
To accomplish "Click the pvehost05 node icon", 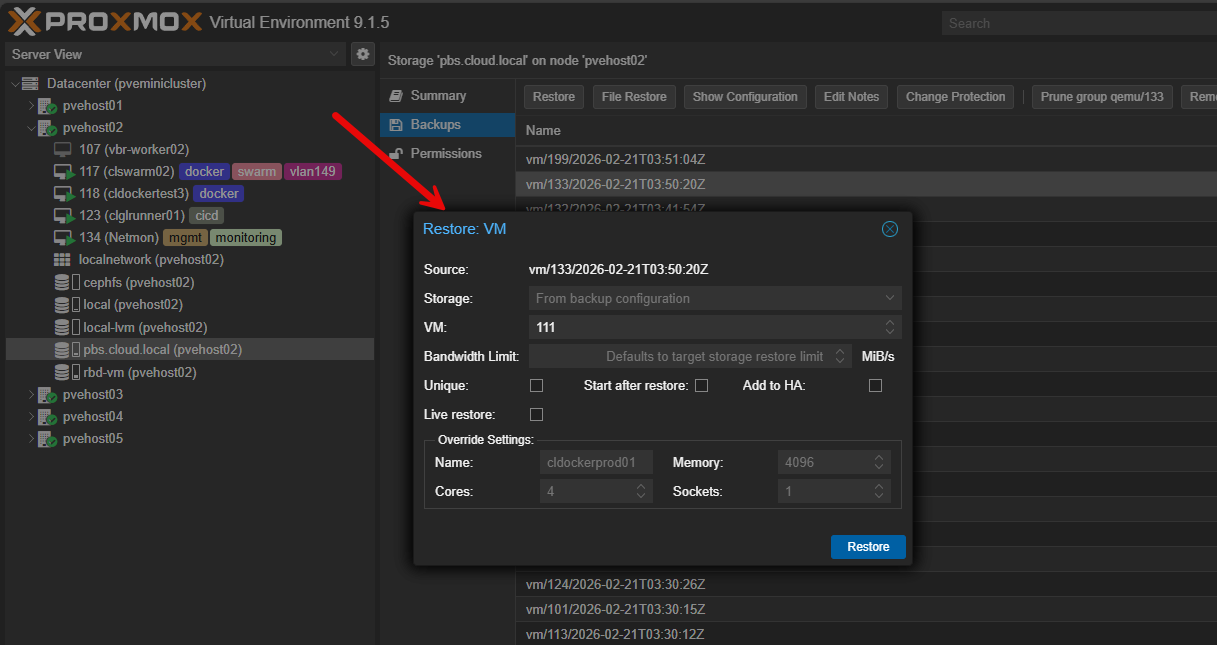I will [47, 439].
